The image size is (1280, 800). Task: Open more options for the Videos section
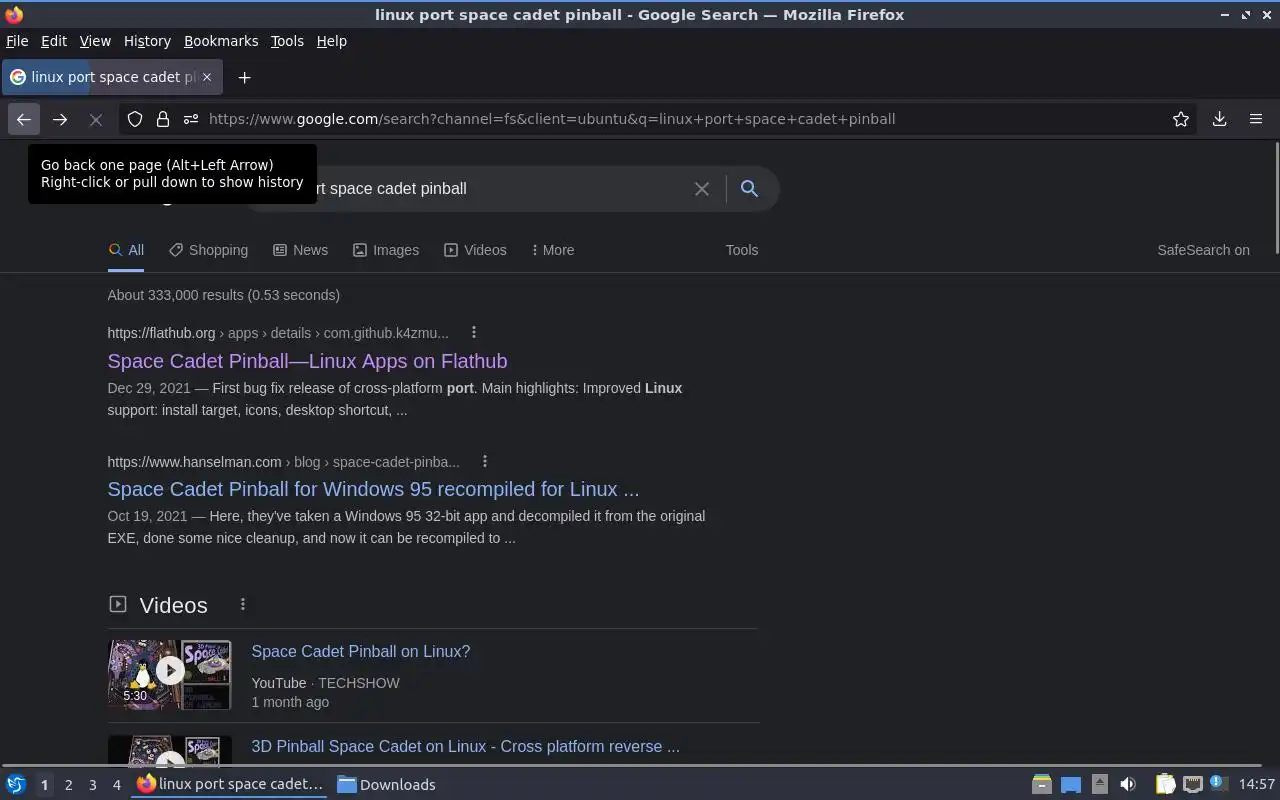tap(243, 605)
